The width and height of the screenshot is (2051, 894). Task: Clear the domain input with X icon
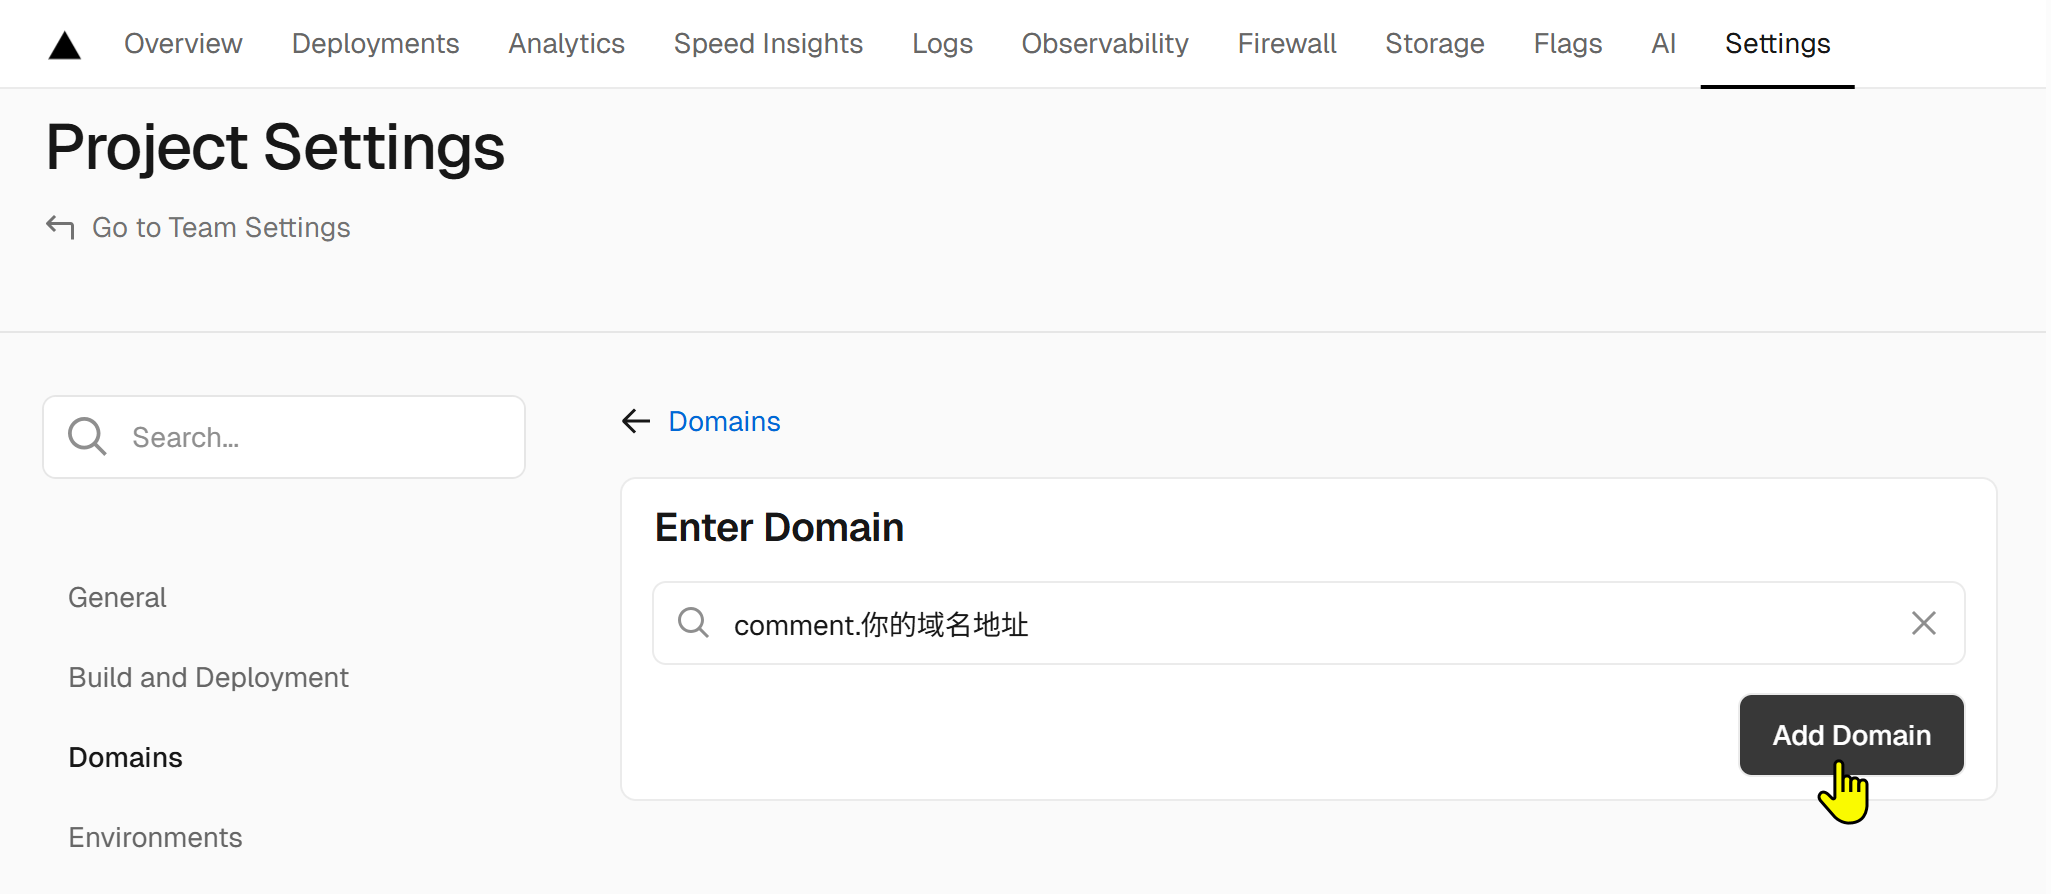(x=1923, y=624)
